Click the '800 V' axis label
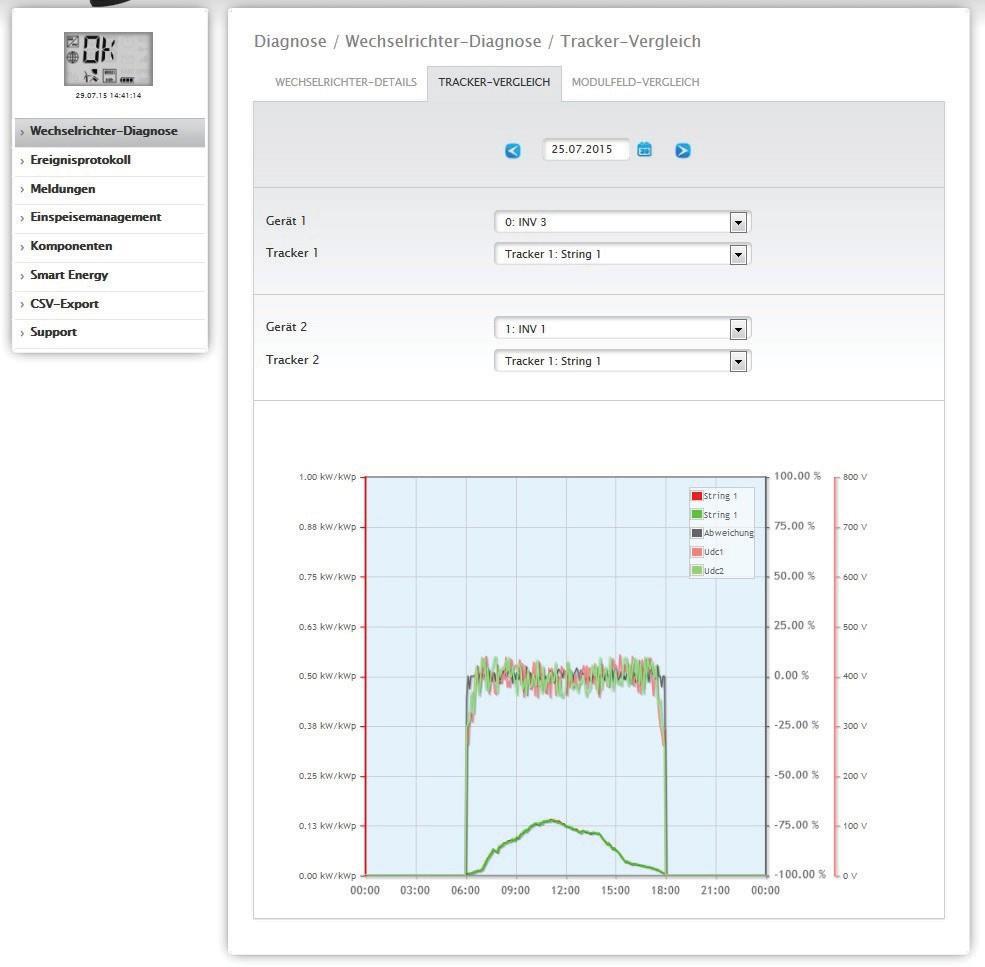 [x=854, y=477]
